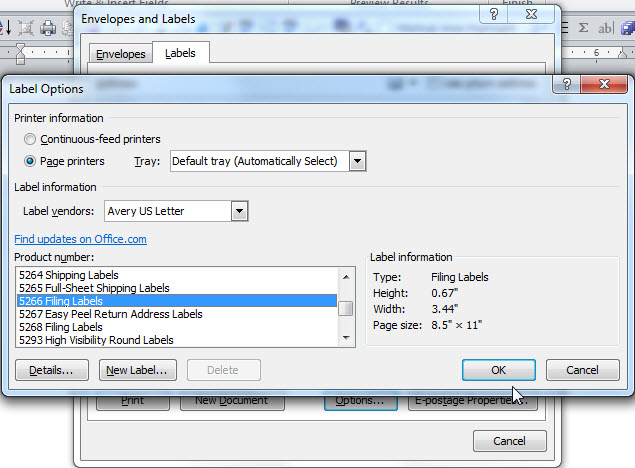Viewport: 635px width, 468px height.
Task: Click product list scroll down arrow
Action: [x=346, y=338]
